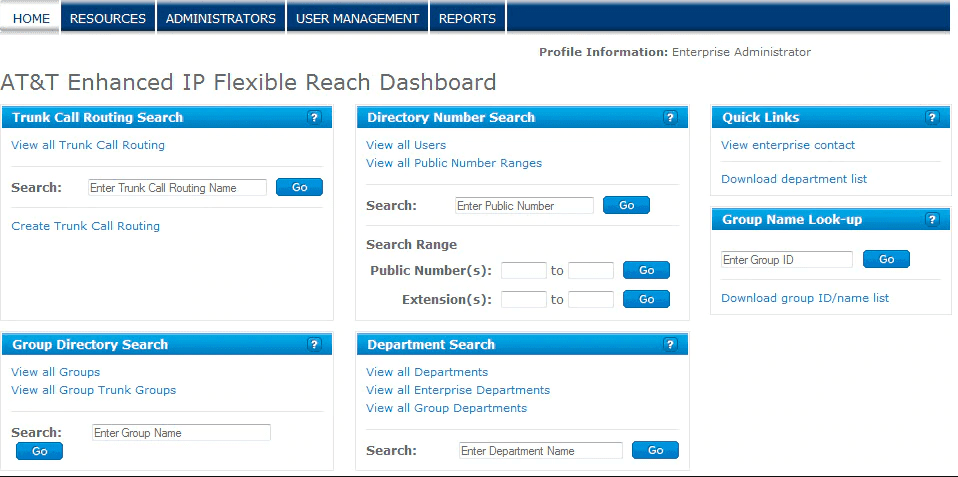Click the Extension(s) range end field

click(591, 299)
